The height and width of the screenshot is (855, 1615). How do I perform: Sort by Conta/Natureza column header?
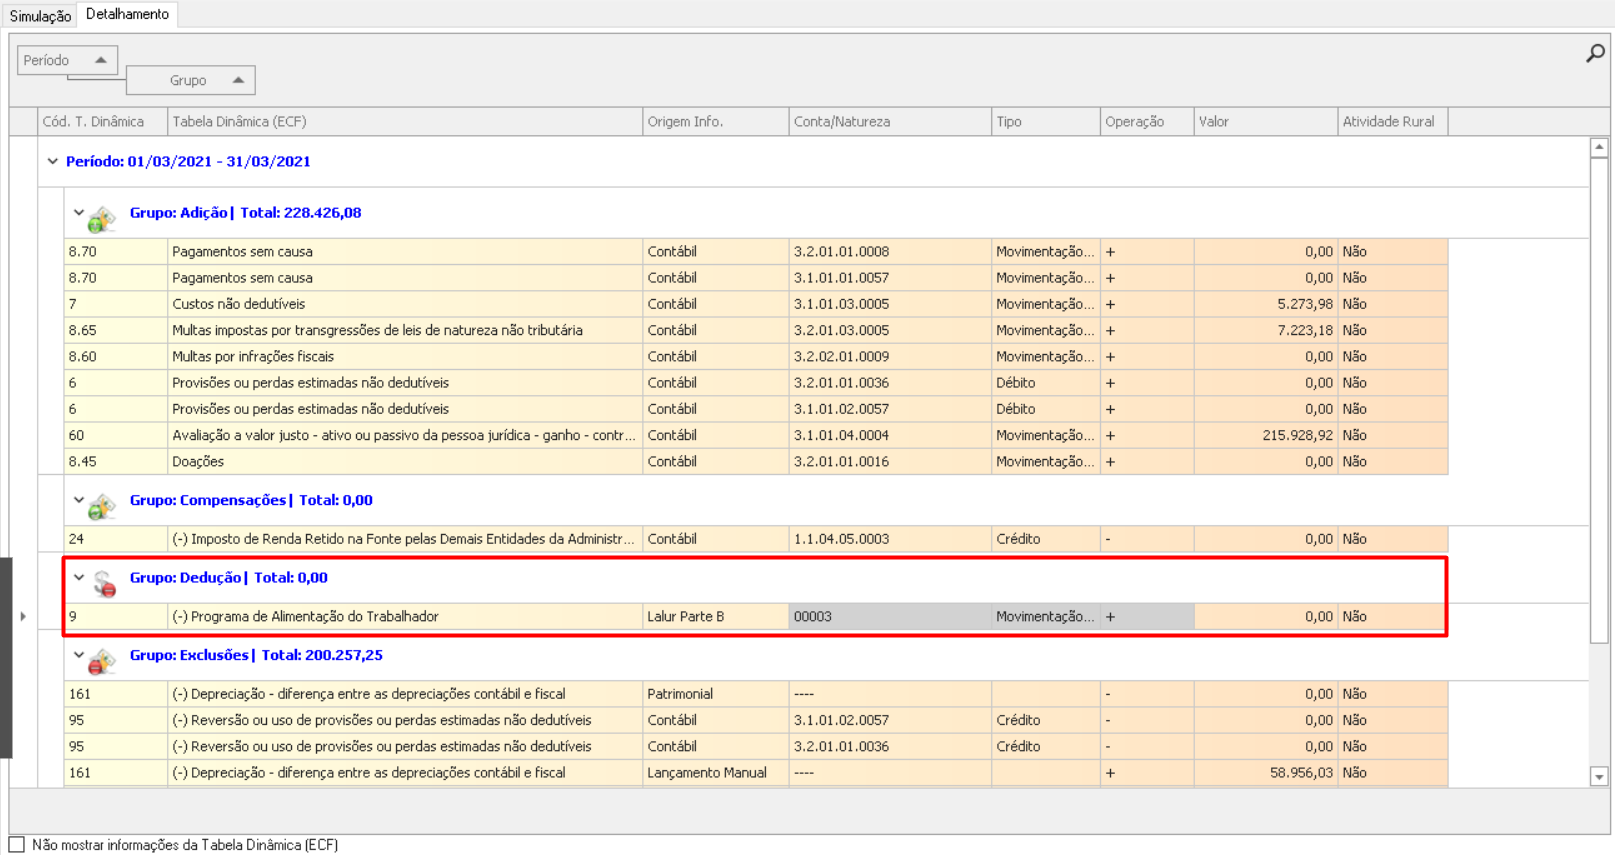click(x=890, y=122)
